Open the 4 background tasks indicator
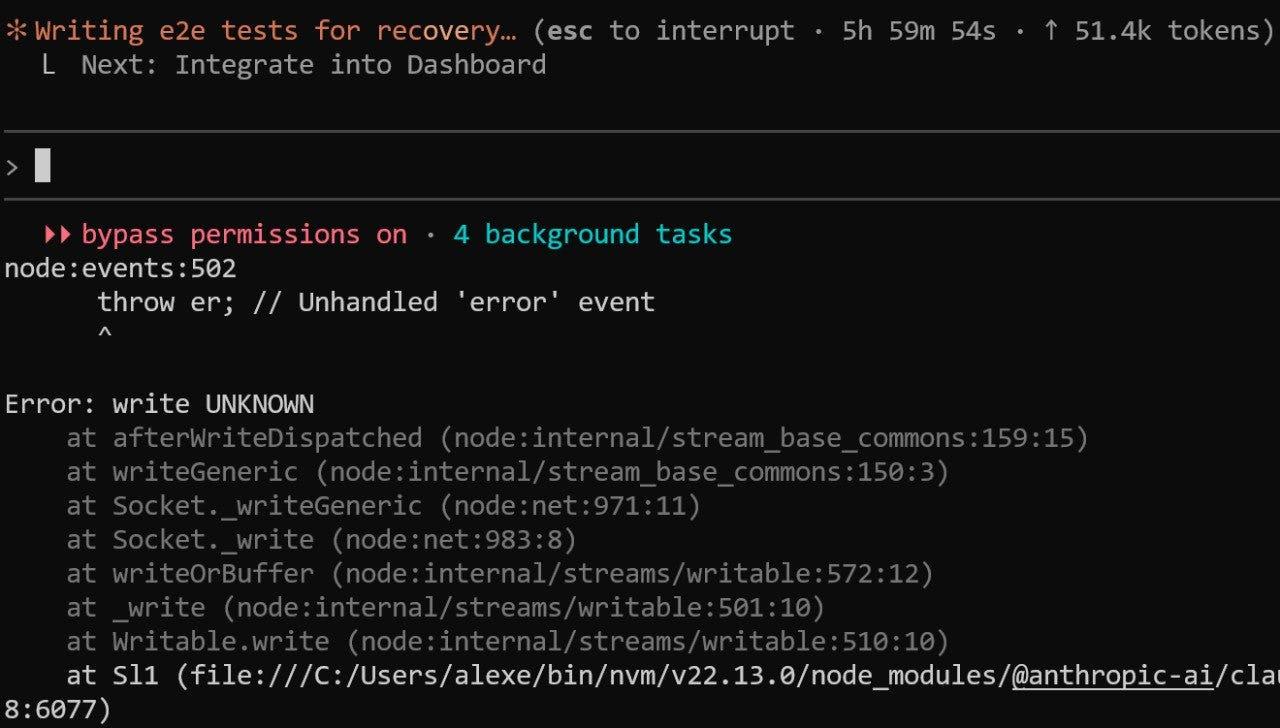The image size is (1280, 728). [x=592, y=235]
